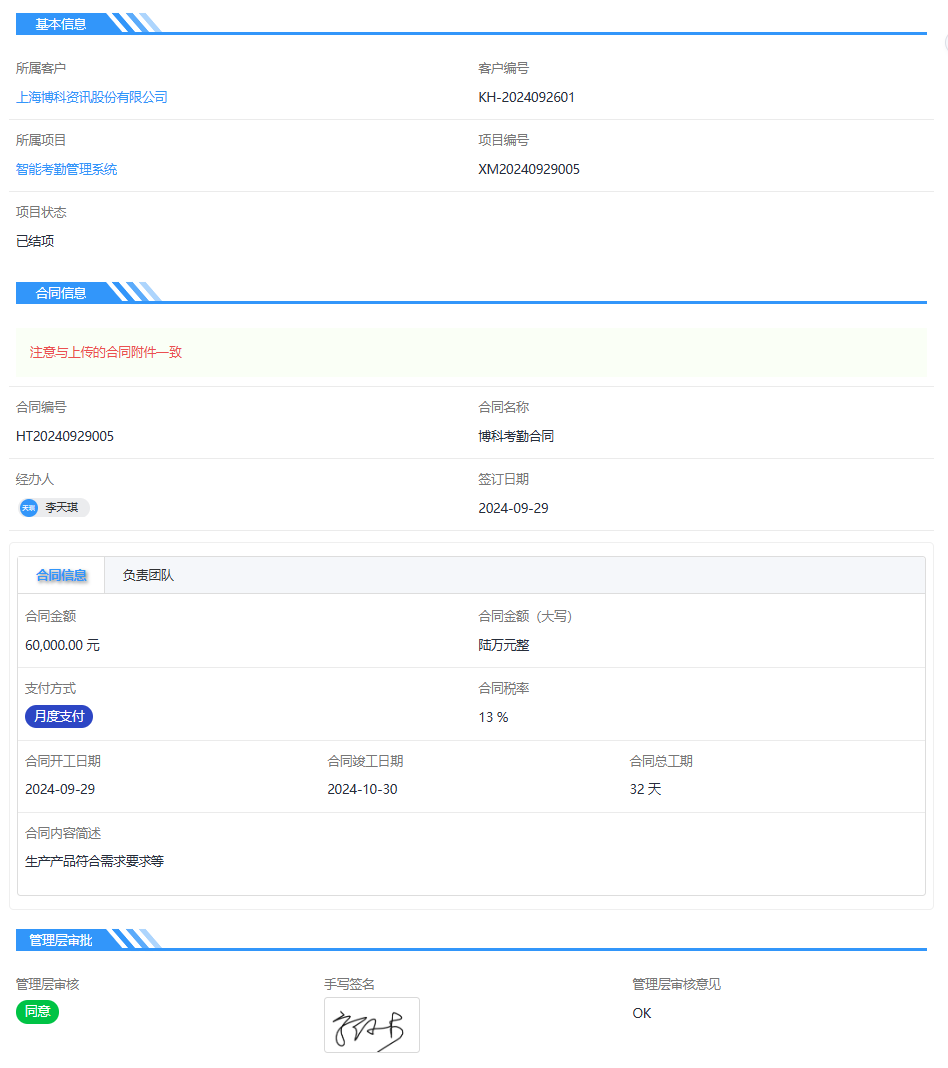Click the green 同意 approval tag
This screenshot has width=948, height=1068.
tap(38, 1012)
